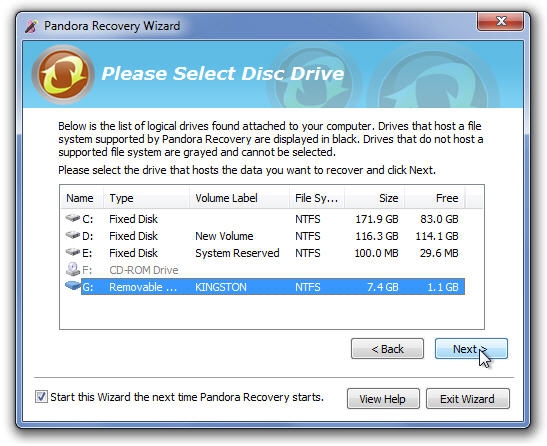
Task: Click the KINGSTON volume label
Action: [x=221, y=287]
